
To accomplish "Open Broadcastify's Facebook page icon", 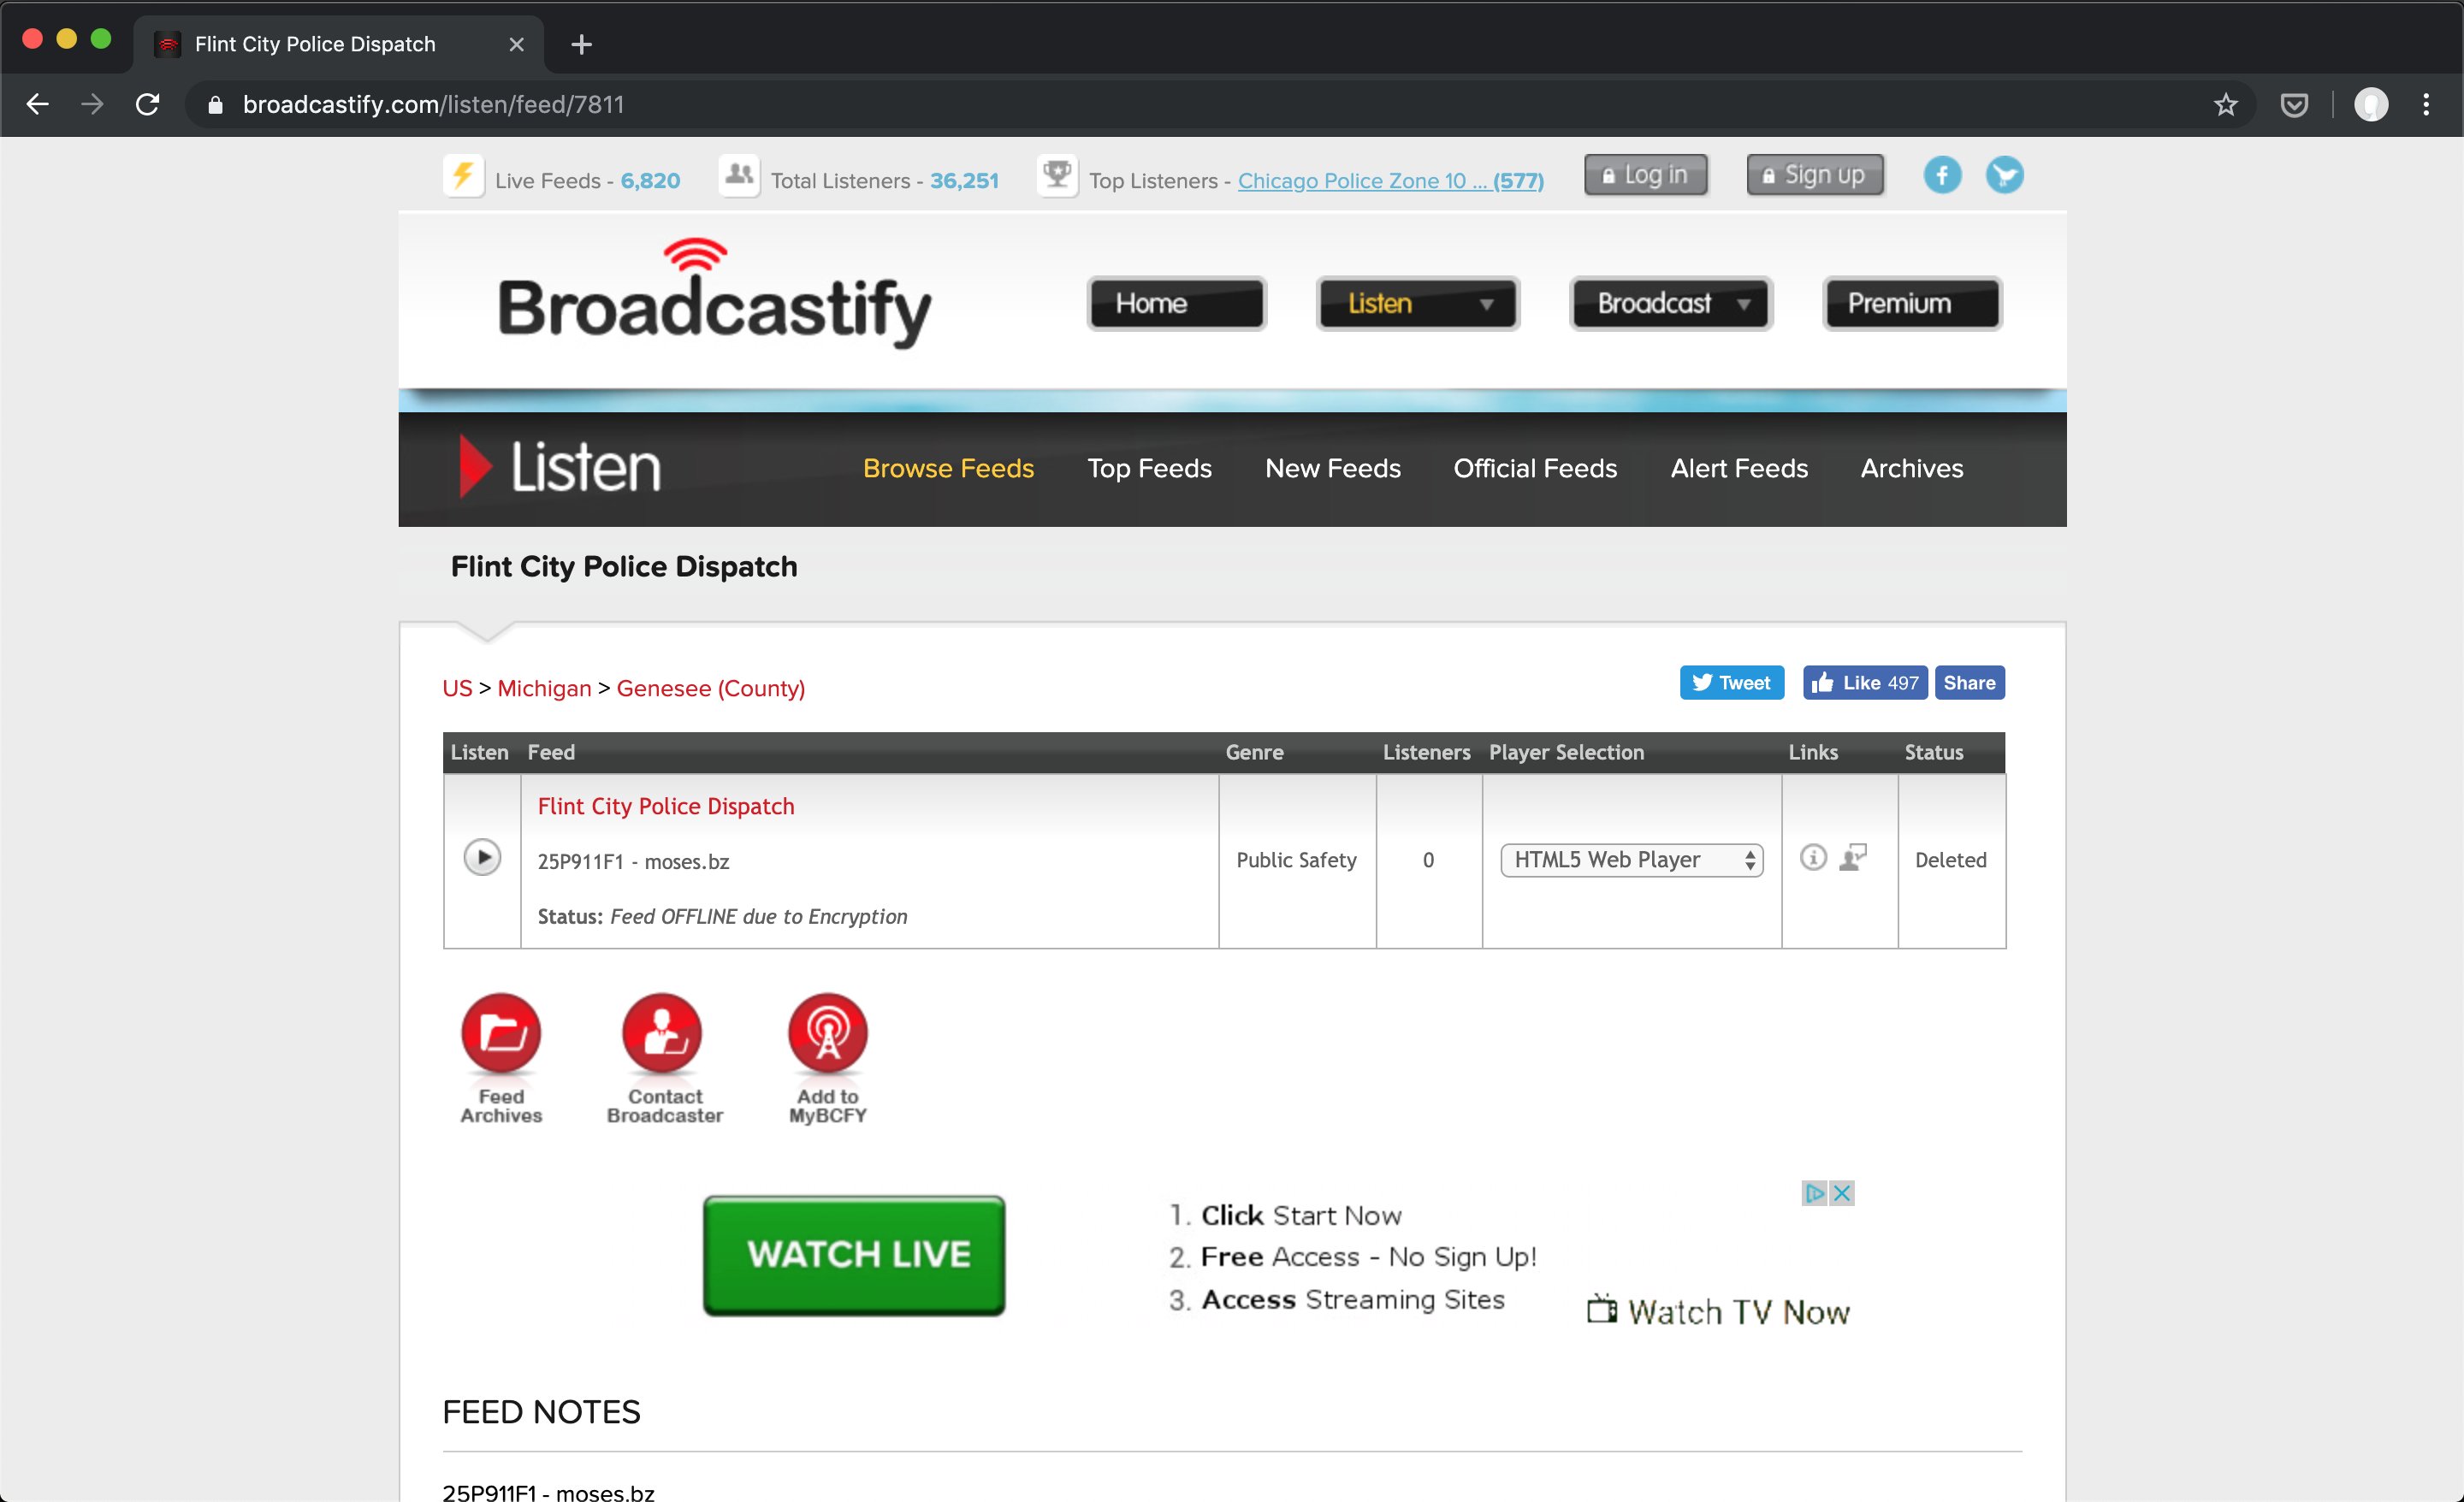I will coord(1942,175).
